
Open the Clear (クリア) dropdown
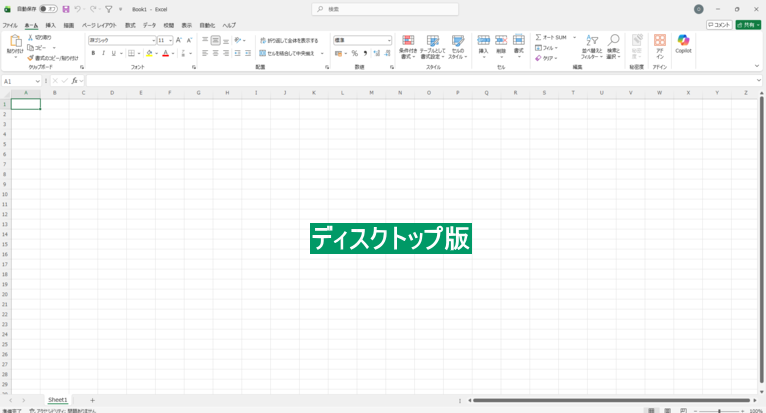coord(546,58)
